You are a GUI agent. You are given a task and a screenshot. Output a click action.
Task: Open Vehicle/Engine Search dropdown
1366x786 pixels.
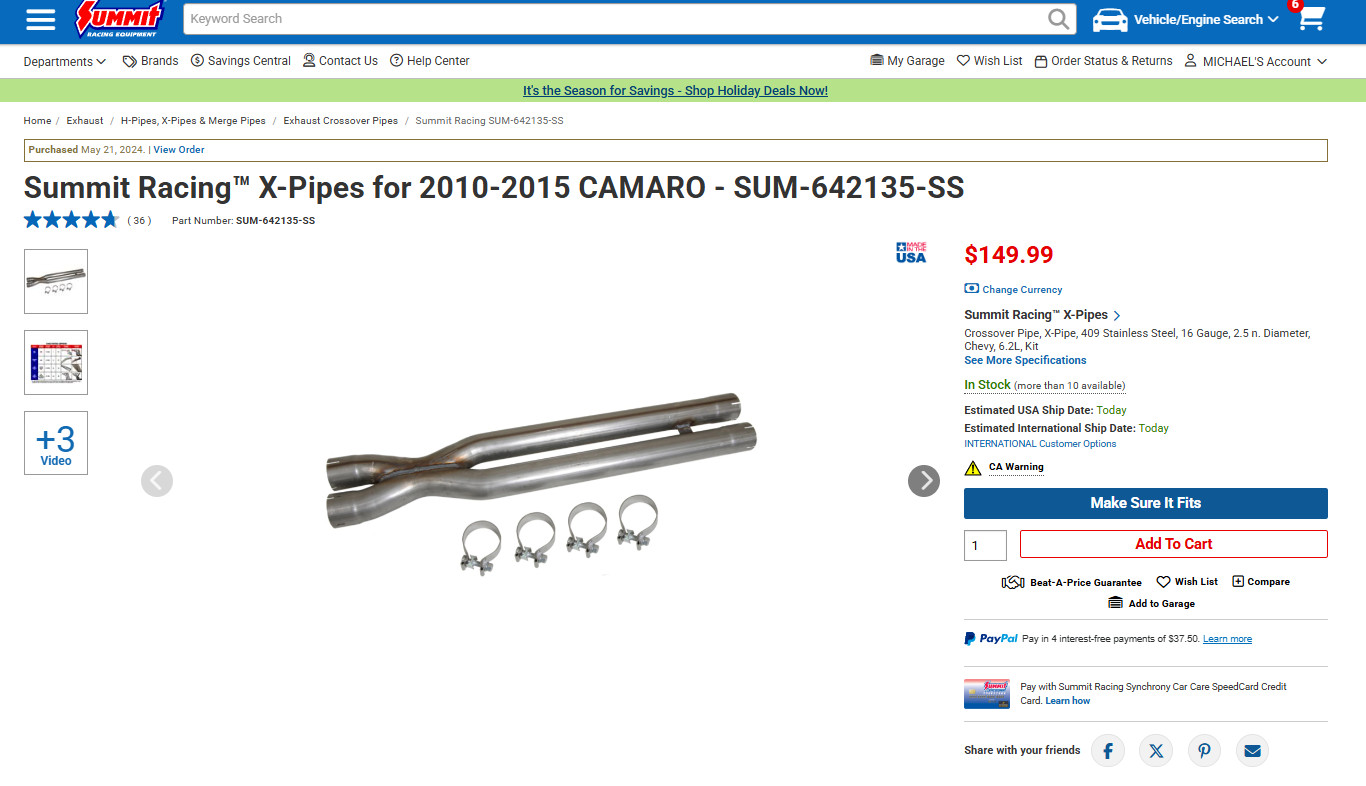[x=1185, y=19]
